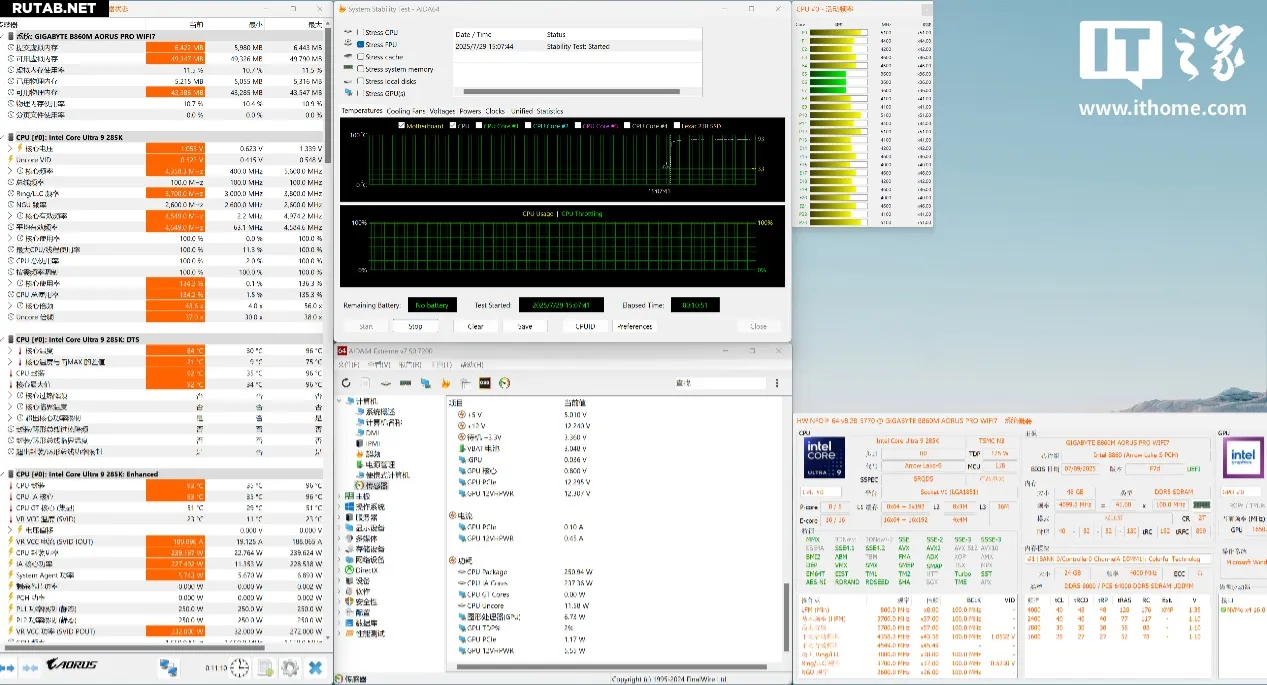Select the Stability Test: Started log entry
The height and width of the screenshot is (685, 1267).
coord(577,46)
